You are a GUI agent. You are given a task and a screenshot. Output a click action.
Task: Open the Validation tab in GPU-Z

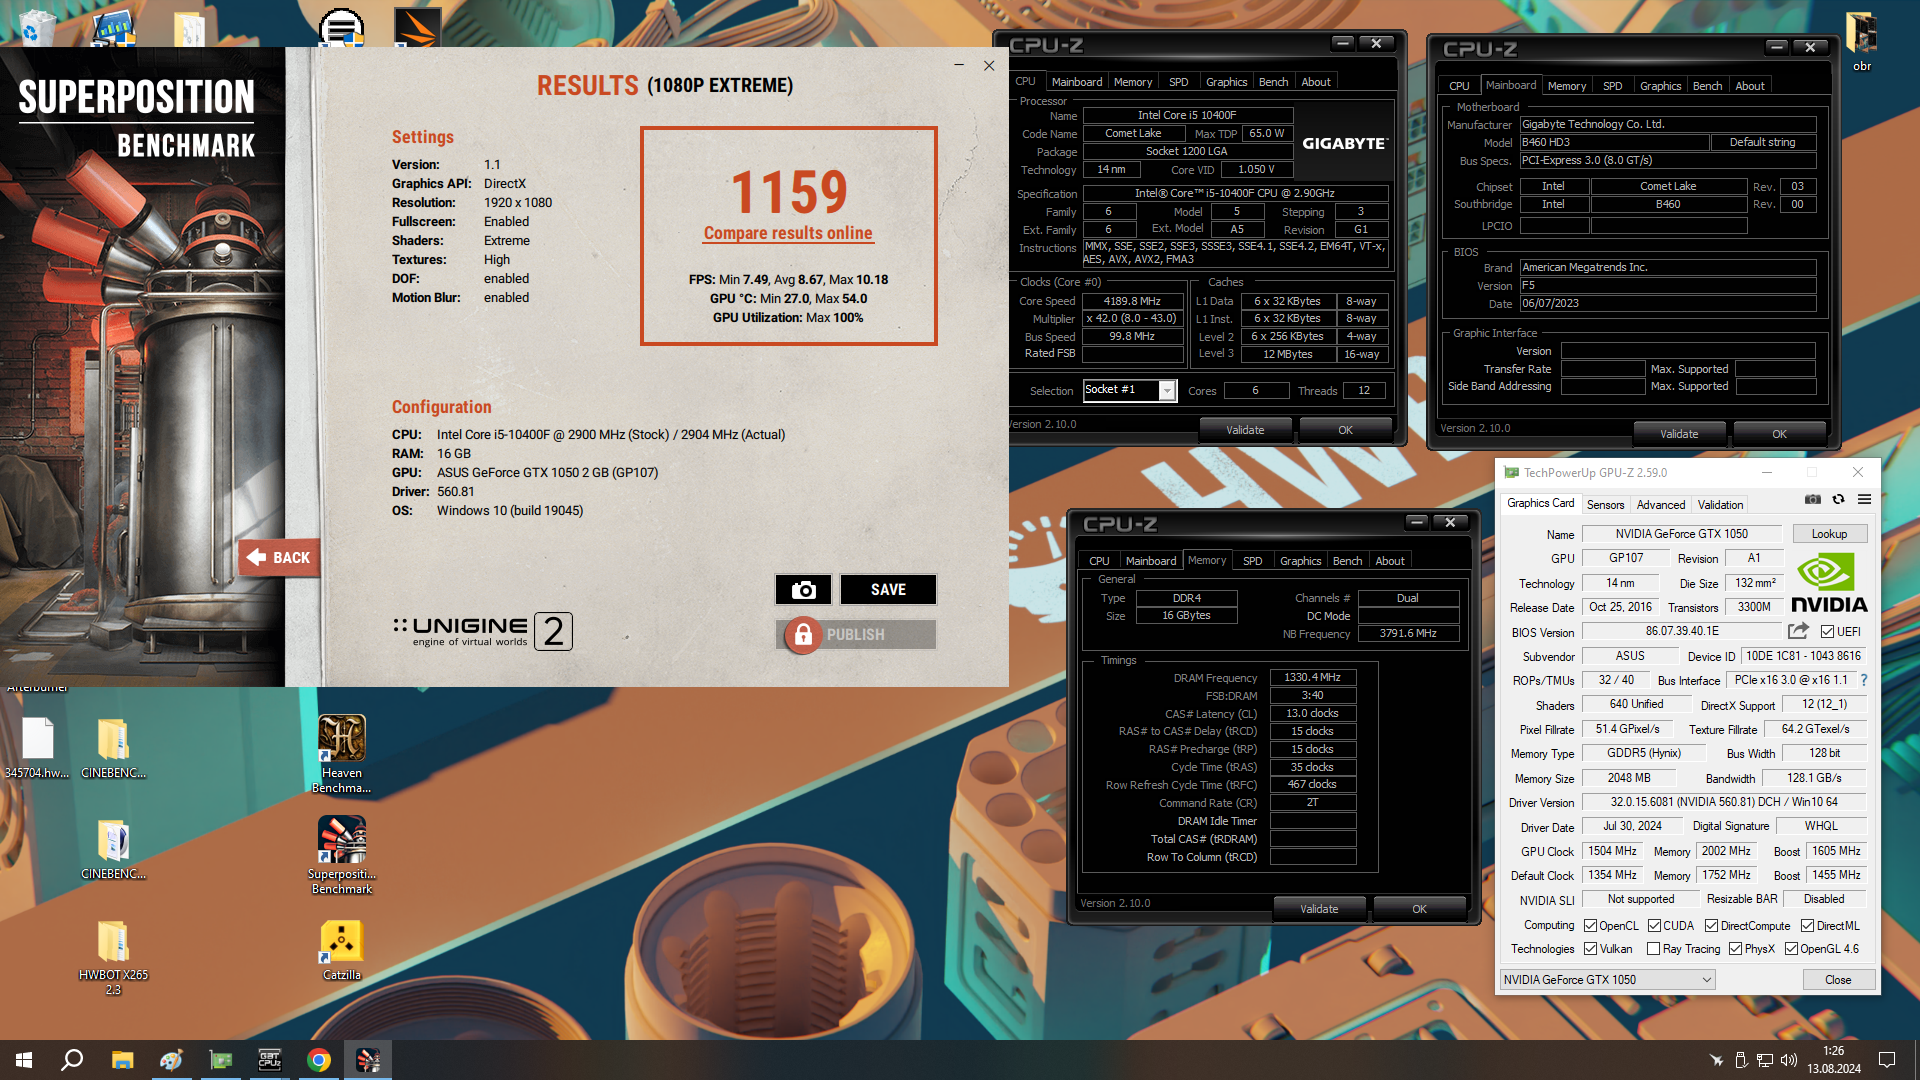[1720, 505]
